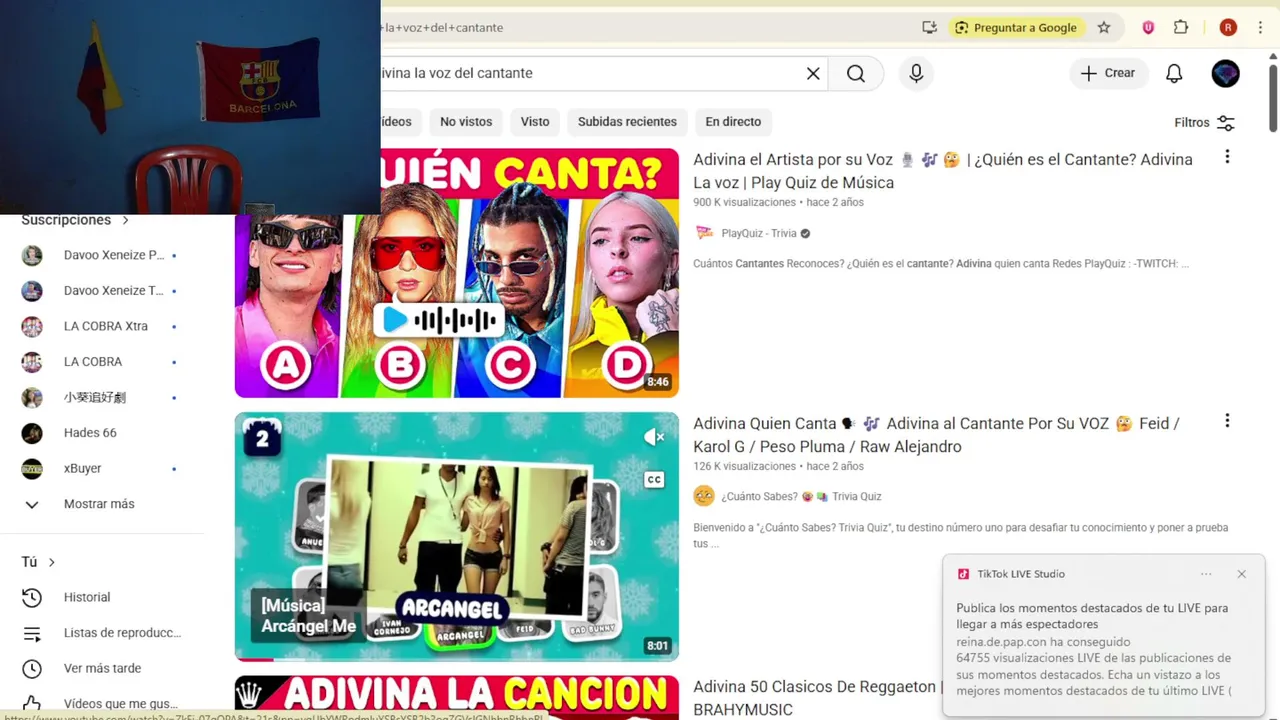Open the Arcangel quiz video thumbnail
The height and width of the screenshot is (720, 1280).
456,537
